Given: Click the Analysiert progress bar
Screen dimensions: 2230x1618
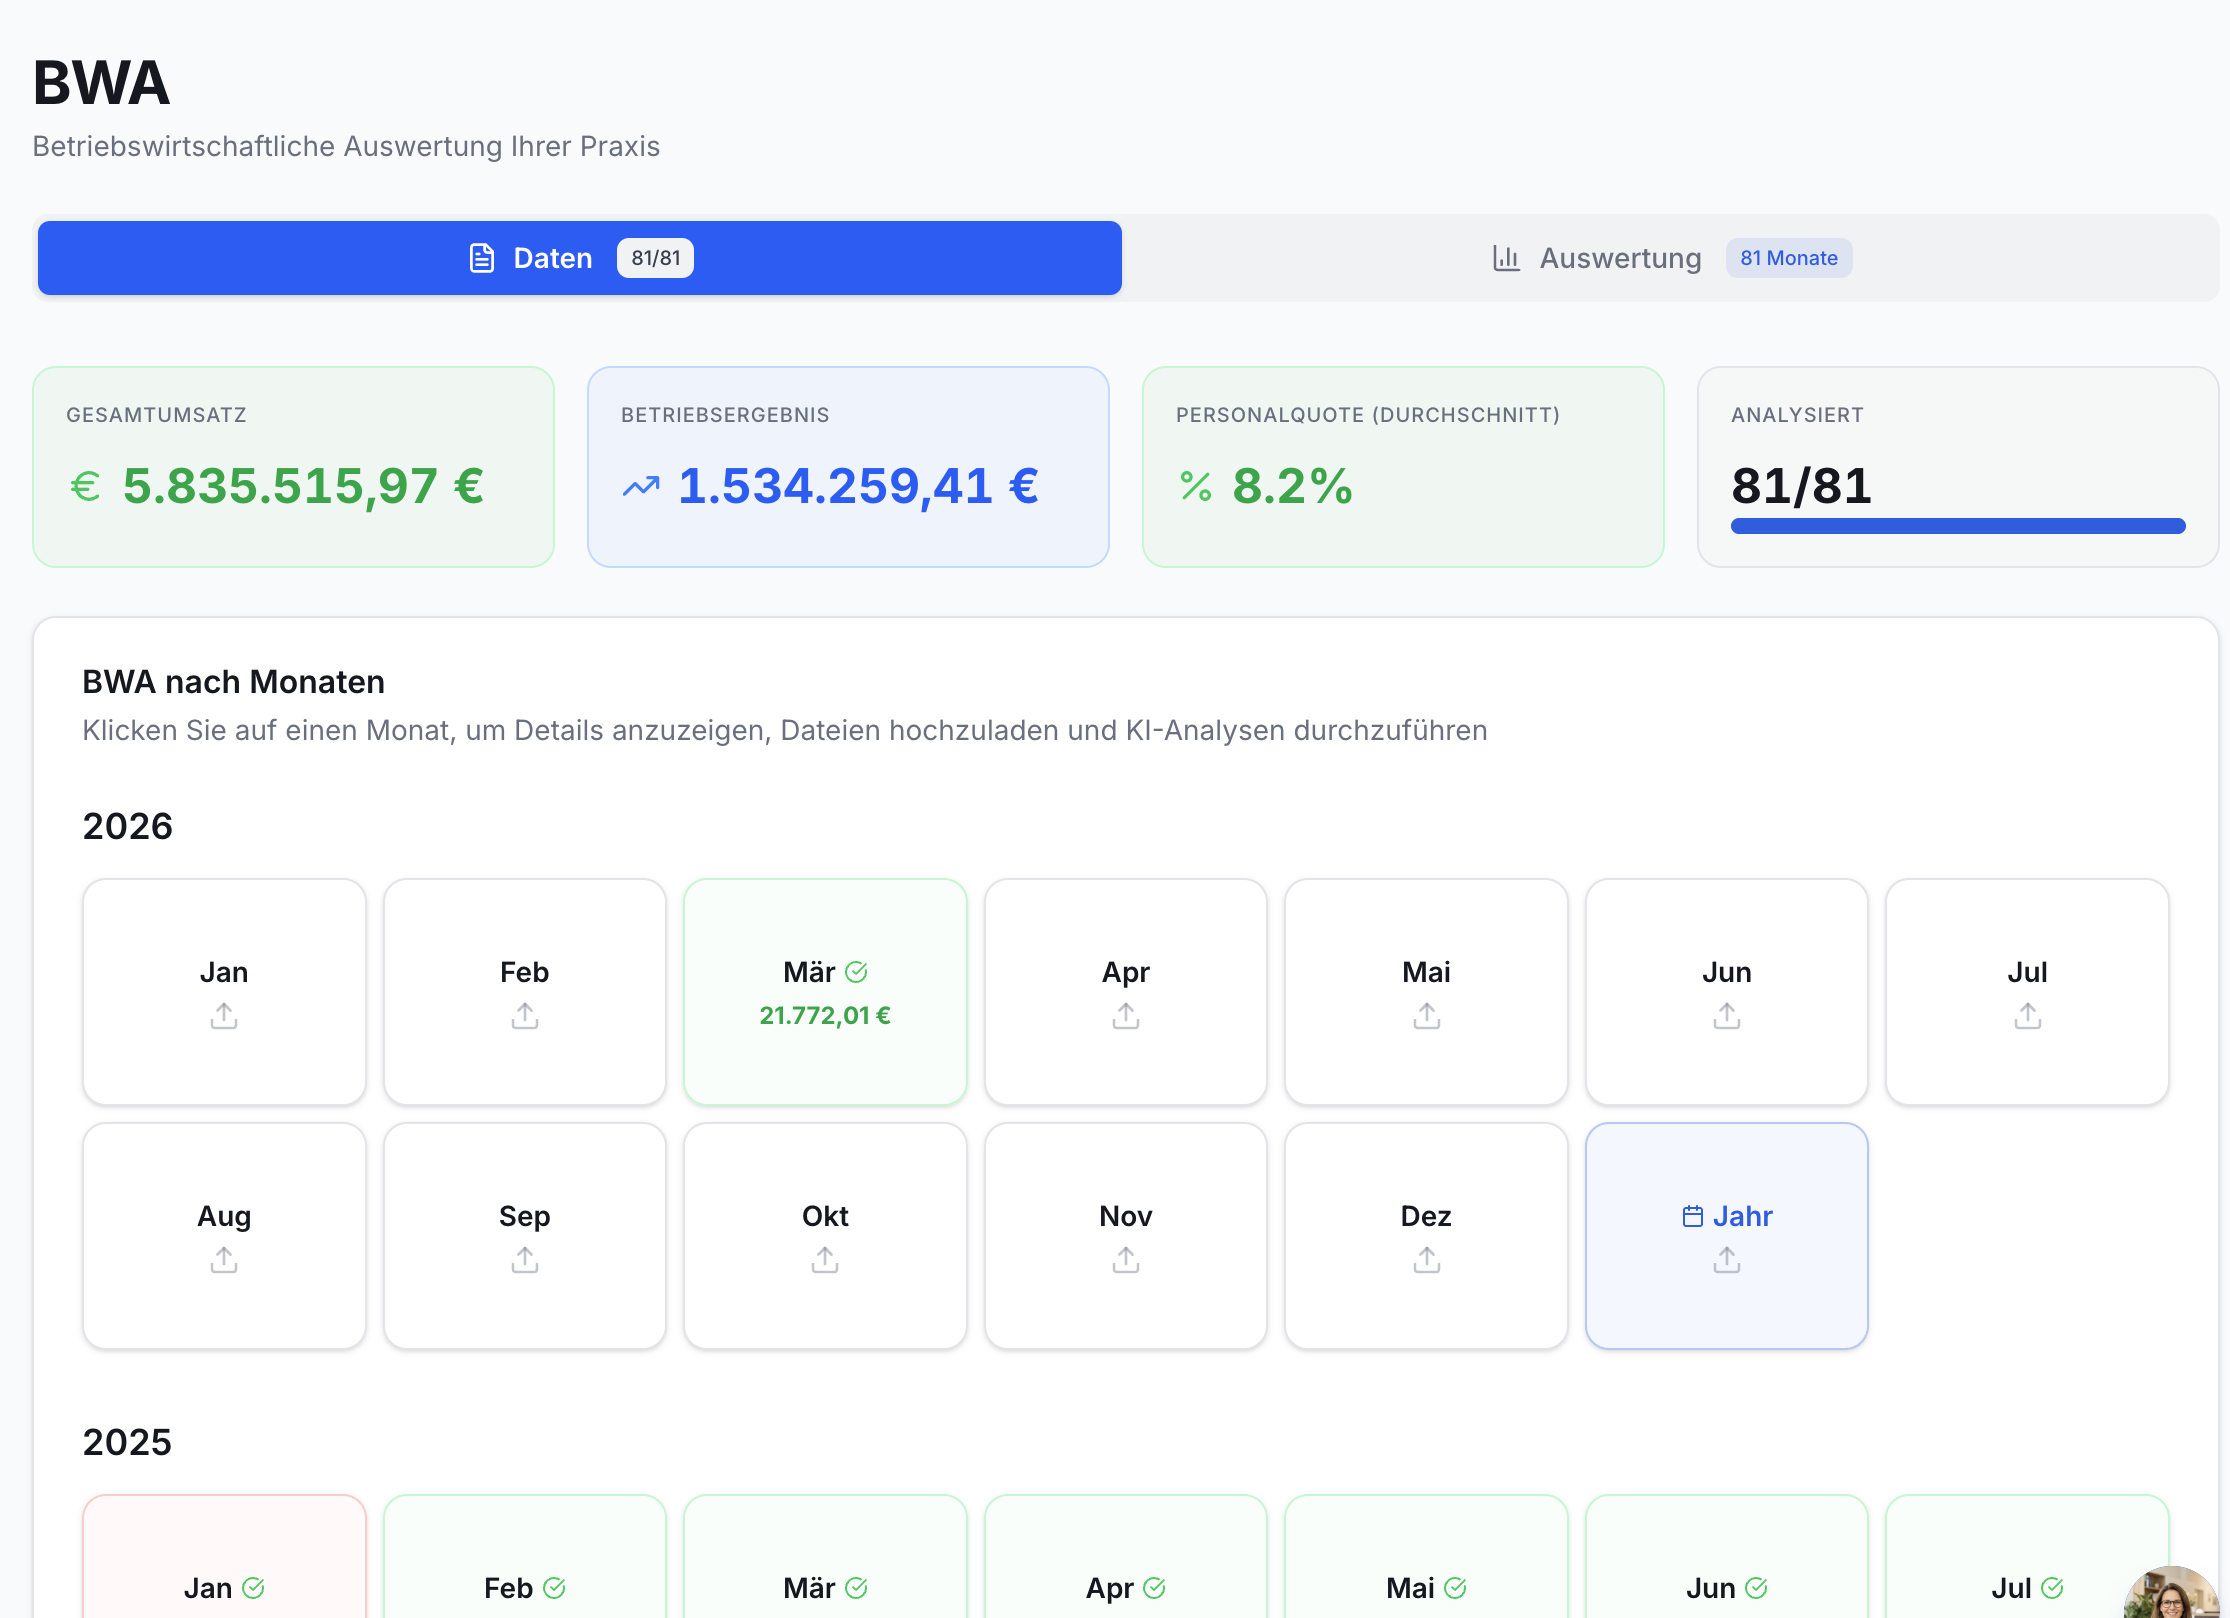Looking at the screenshot, I should tap(1958, 526).
